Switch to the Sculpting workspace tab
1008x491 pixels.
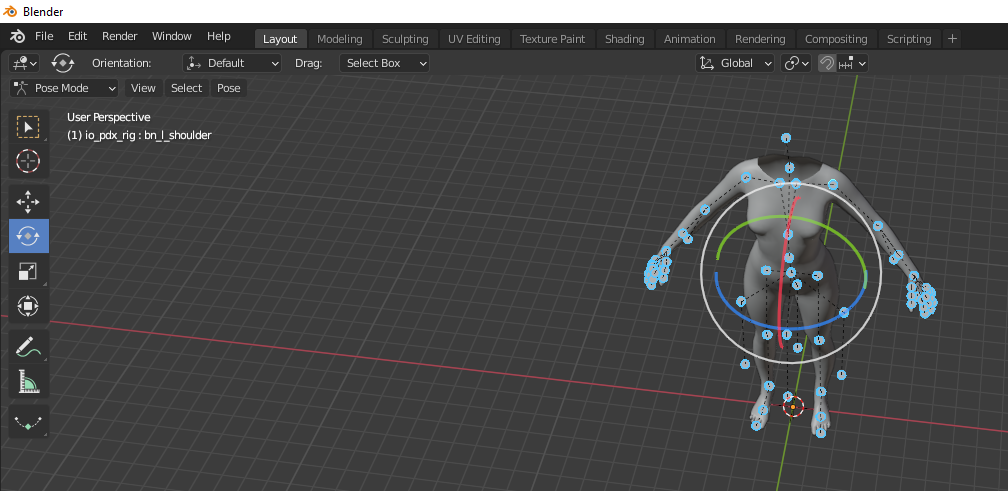(x=405, y=39)
